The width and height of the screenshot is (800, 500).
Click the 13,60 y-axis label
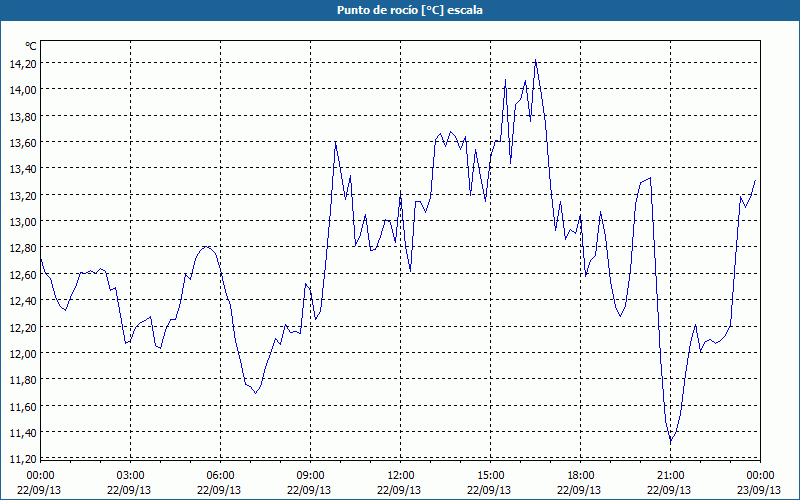tap(22, 142)
